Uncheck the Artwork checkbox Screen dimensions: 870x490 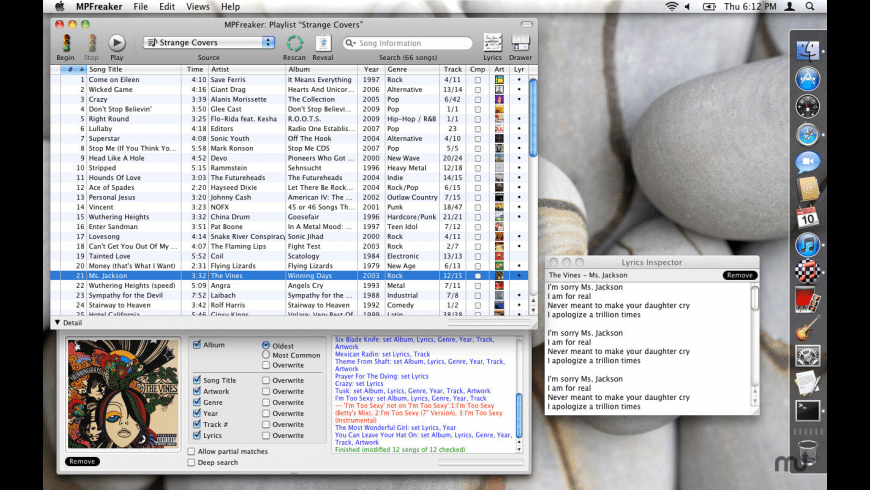[197, 392]
